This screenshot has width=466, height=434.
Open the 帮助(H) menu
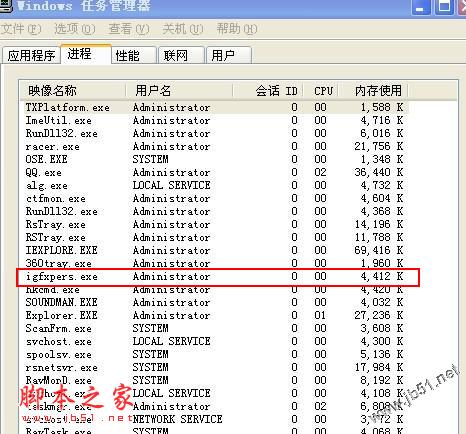237,29
